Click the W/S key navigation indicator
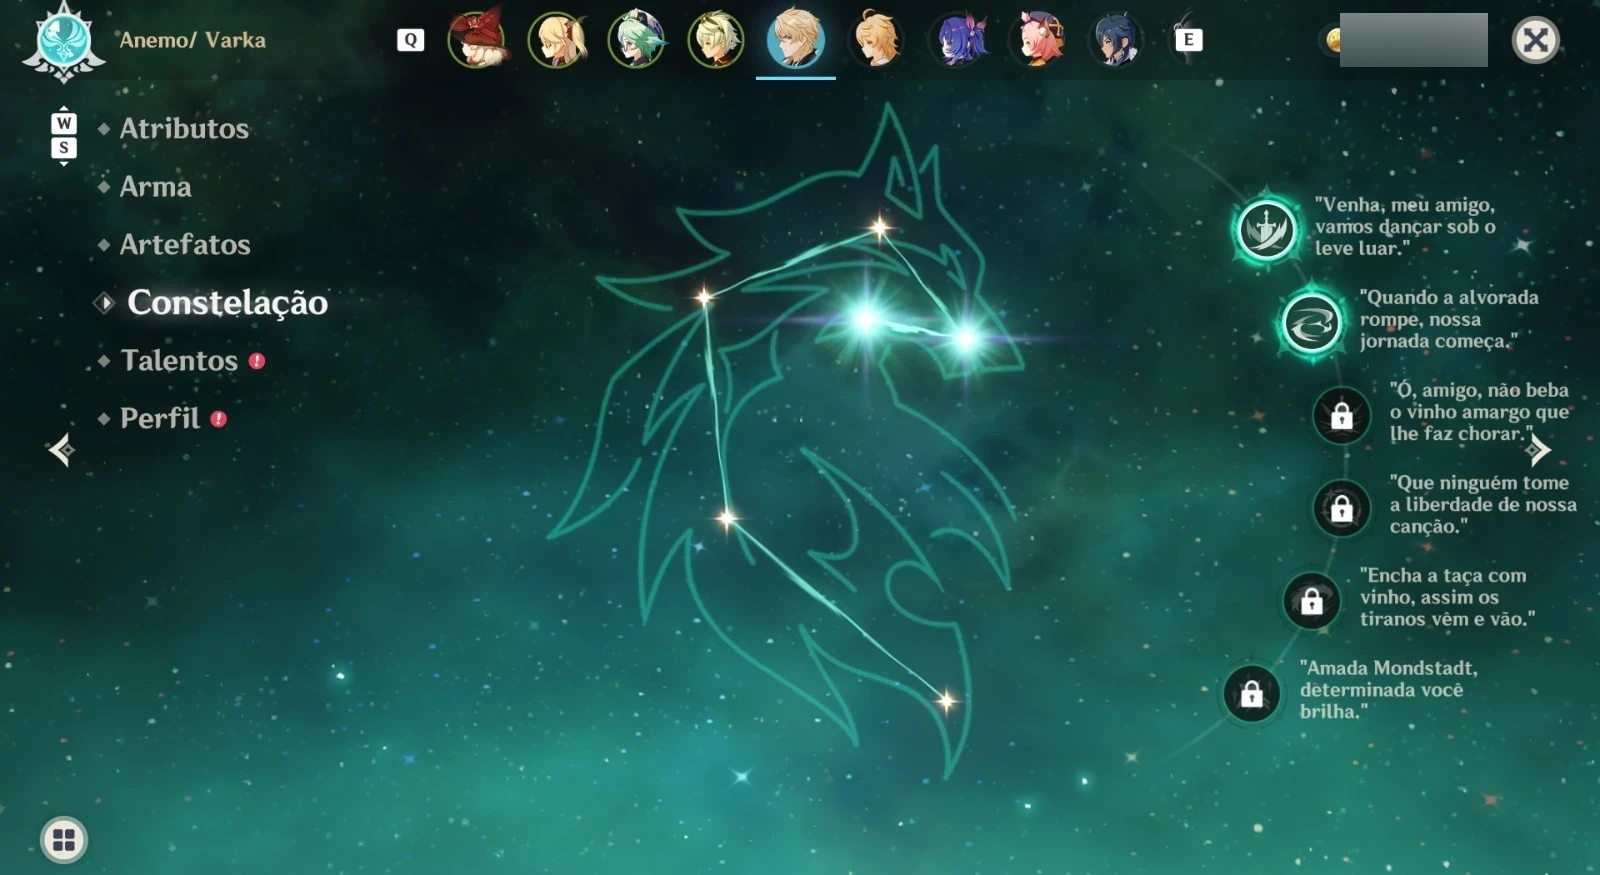The height and width of the screenshot is (875, 1600). point(63,135)
